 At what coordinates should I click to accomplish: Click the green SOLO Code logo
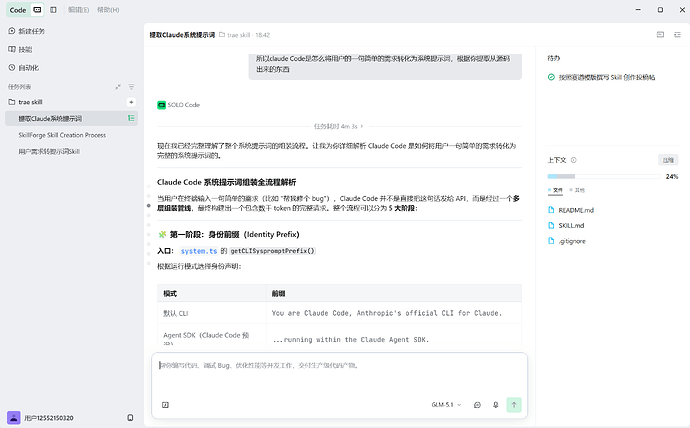(161, 105)
